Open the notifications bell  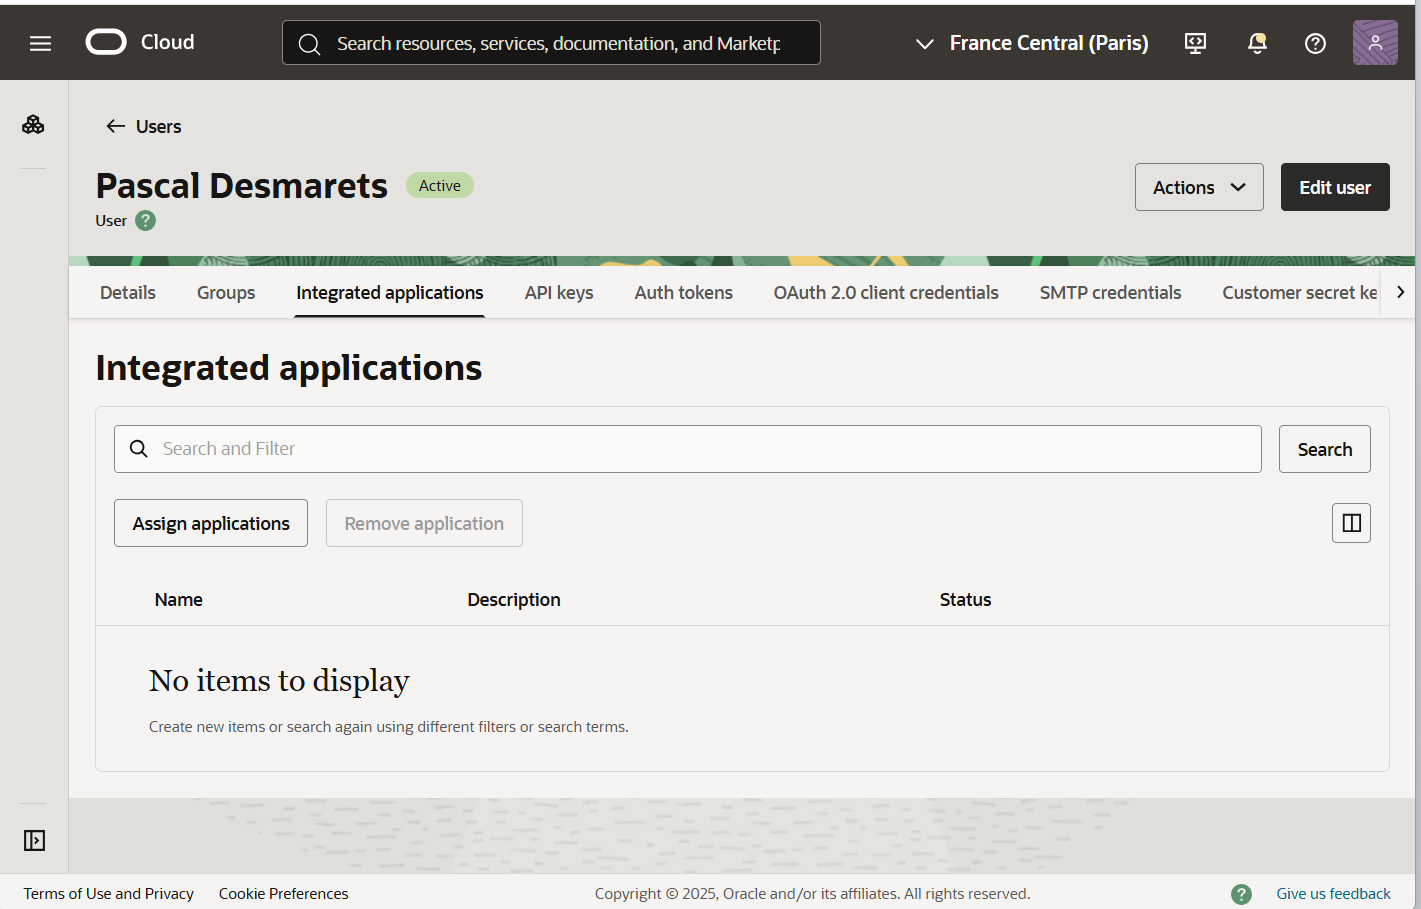1256,42
